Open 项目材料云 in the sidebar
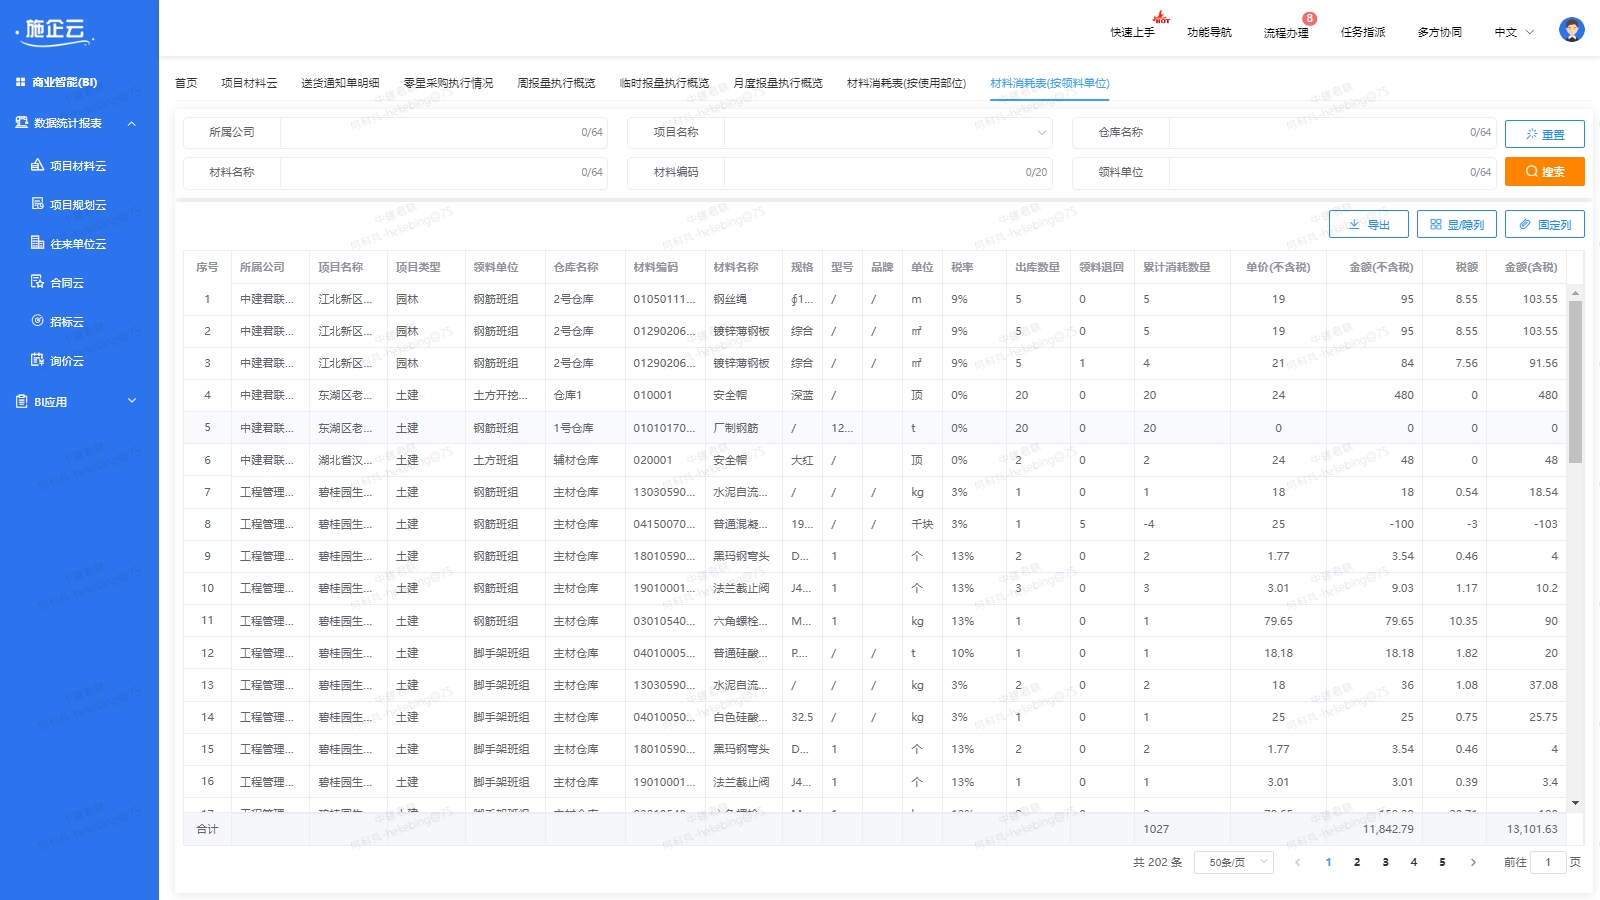 click(77, 166)
